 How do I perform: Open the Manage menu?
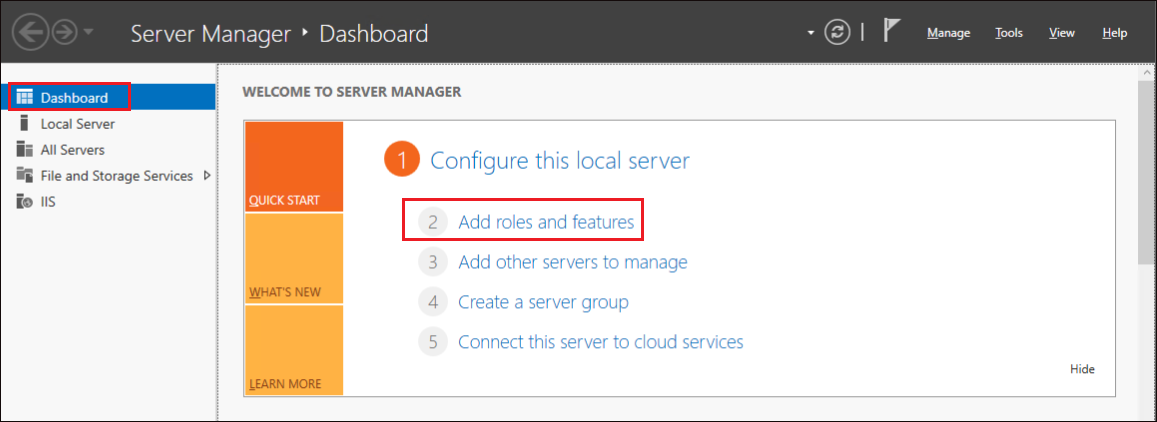948,33
